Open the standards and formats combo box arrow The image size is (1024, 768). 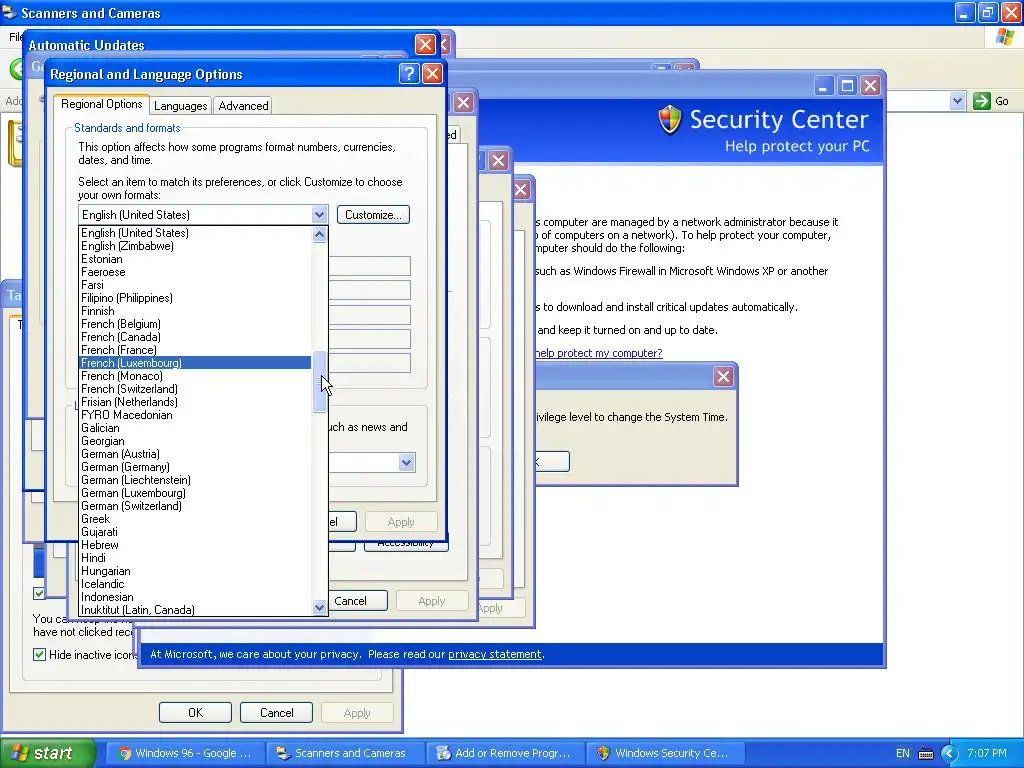pos(319,215)
